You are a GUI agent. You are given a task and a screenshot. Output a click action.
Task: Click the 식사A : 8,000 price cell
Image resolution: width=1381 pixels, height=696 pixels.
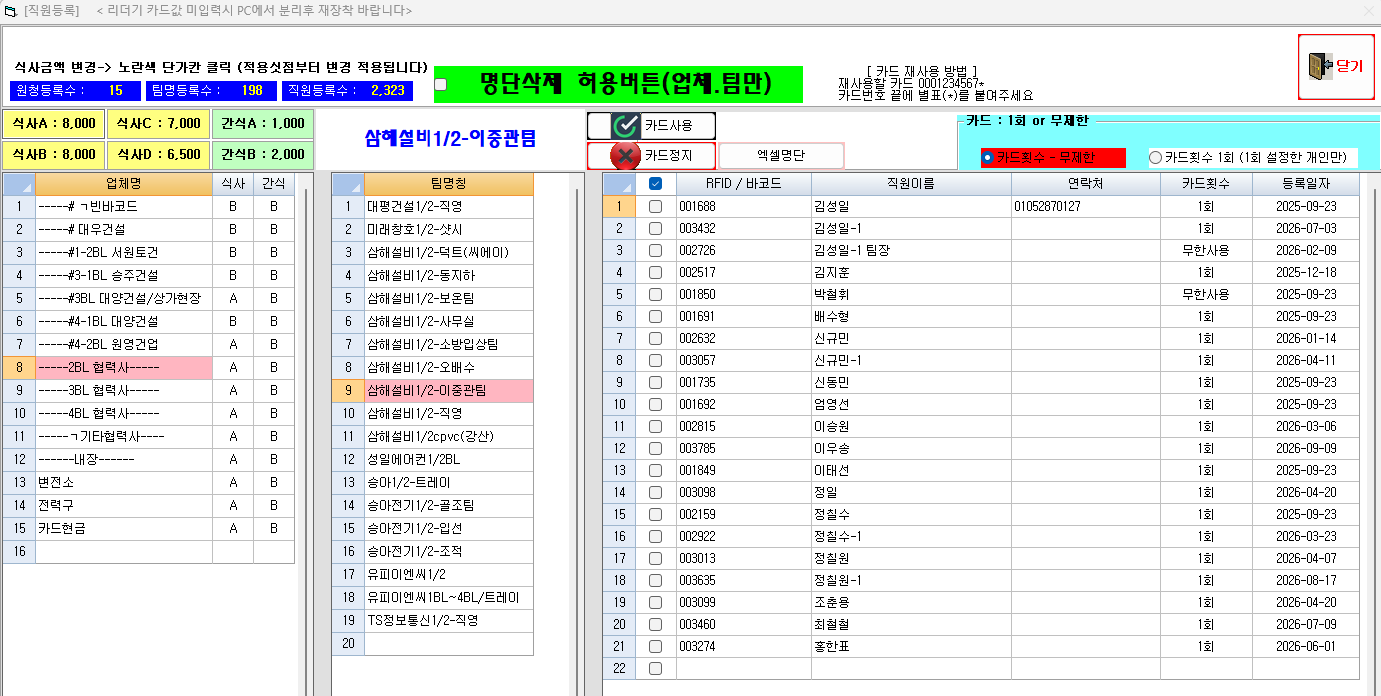click(54, 124)
